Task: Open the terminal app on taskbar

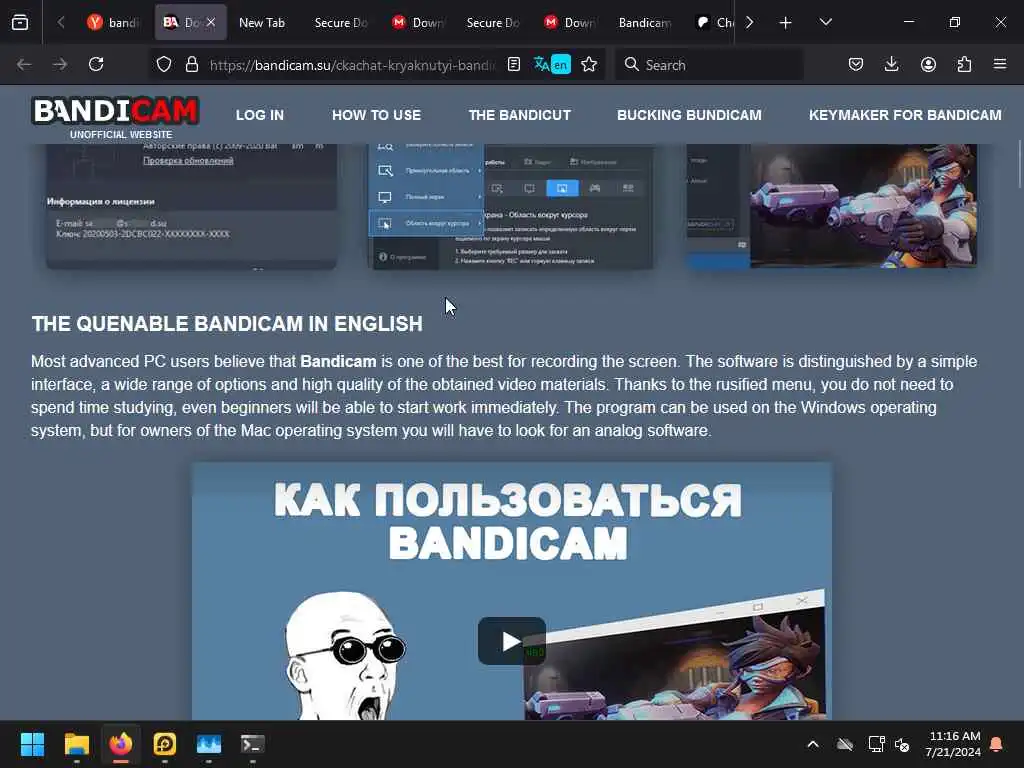Action: tap(253, 744)
